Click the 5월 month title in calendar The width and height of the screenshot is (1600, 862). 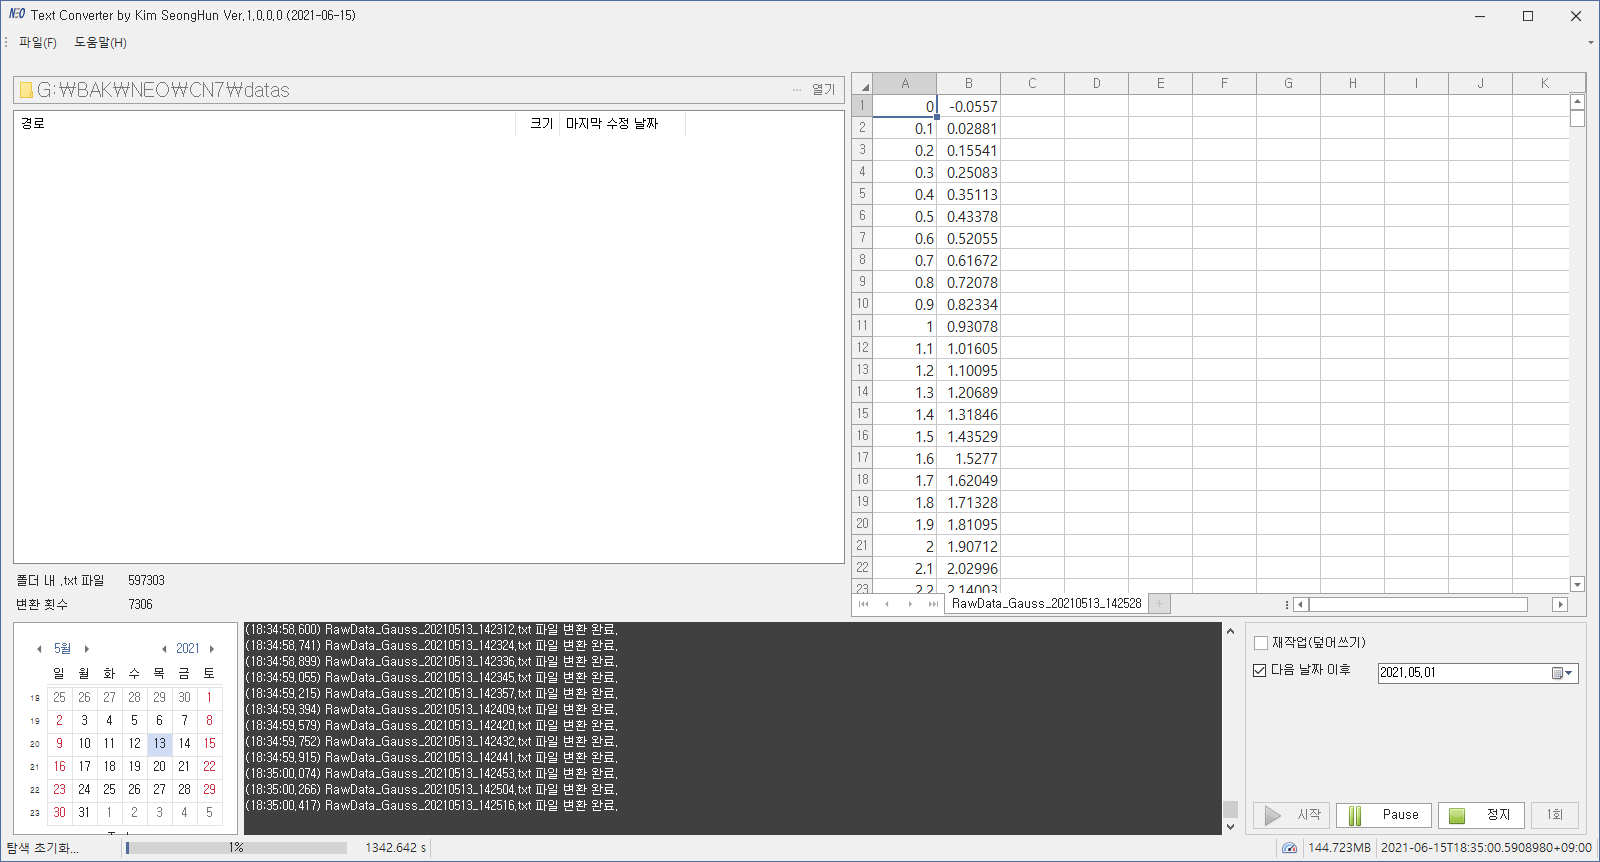click(x=62, y=649)
